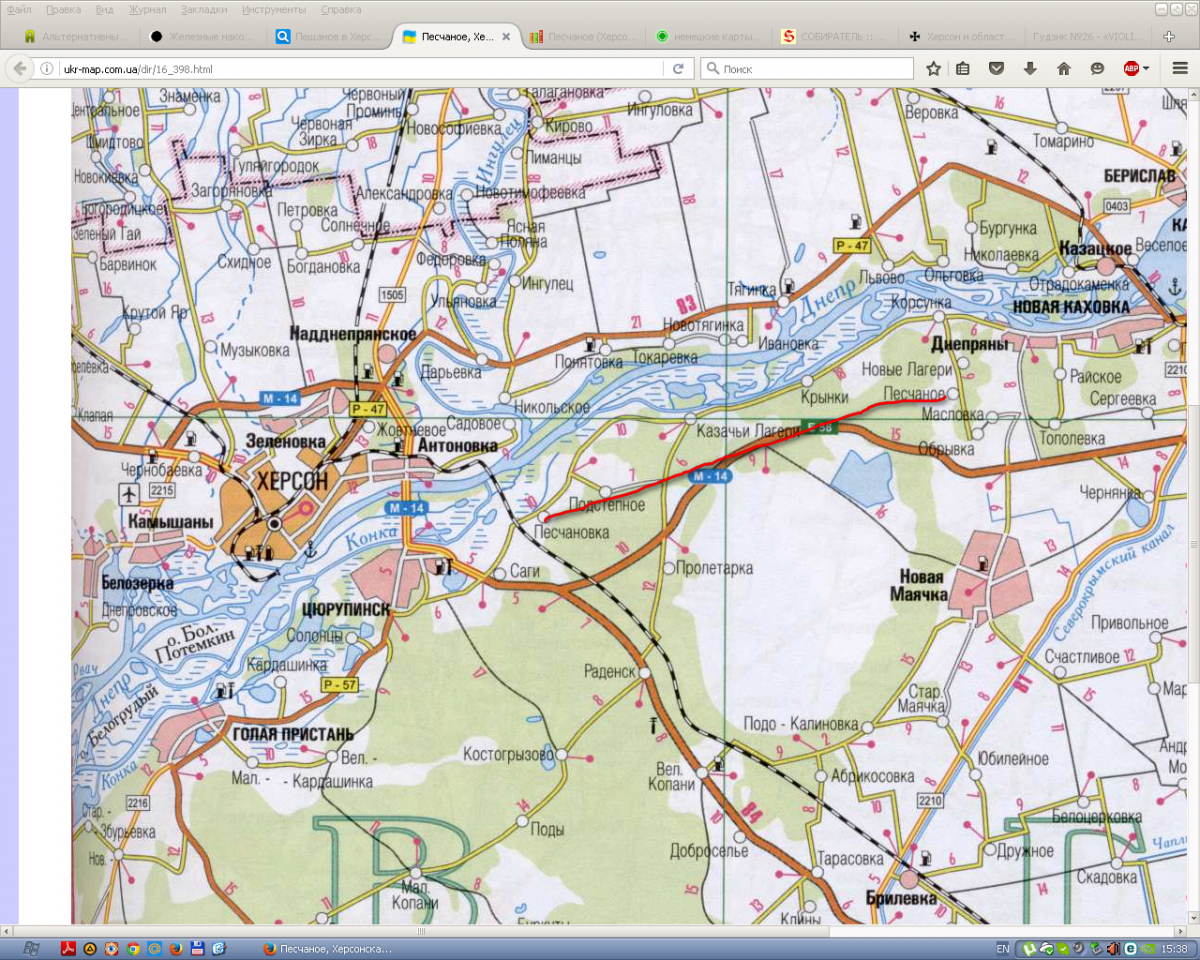The width and height of the screenshot is (1200, 960).
Task: Save page to Pocket icon
Action: pos(996,69)
